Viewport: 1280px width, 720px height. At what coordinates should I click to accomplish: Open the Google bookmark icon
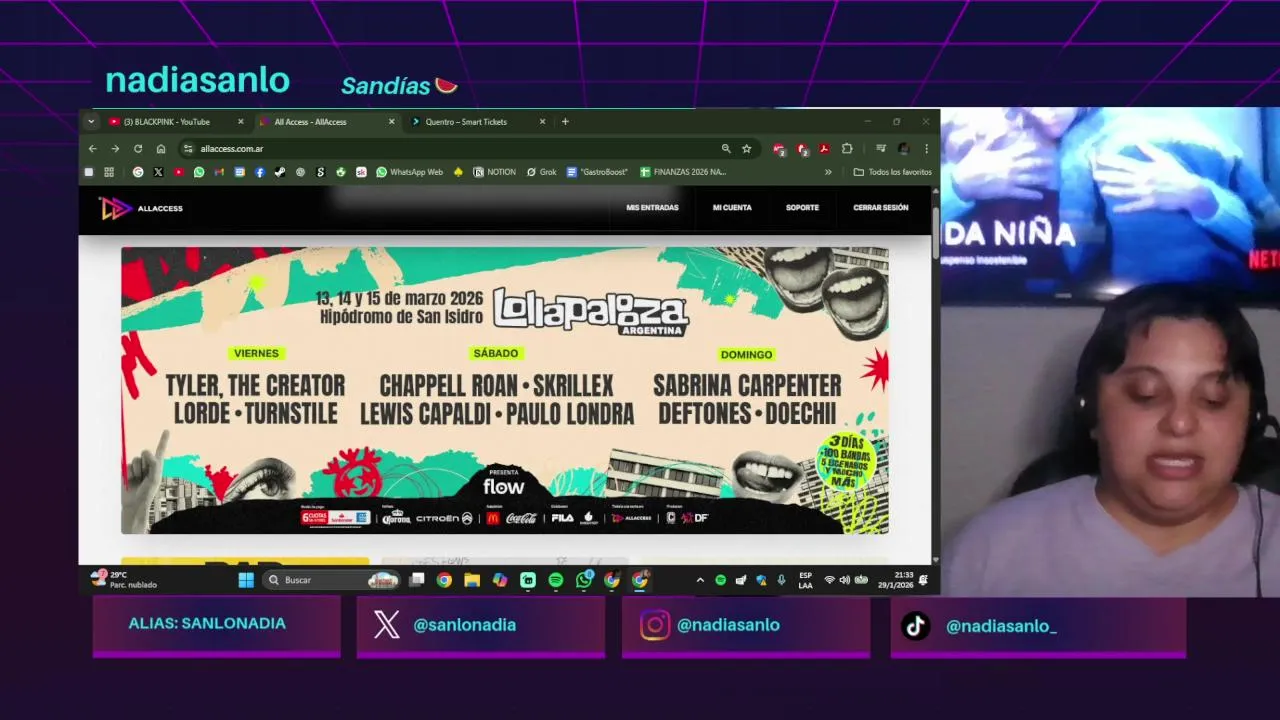pyautogui.click(x=138, y=172)
